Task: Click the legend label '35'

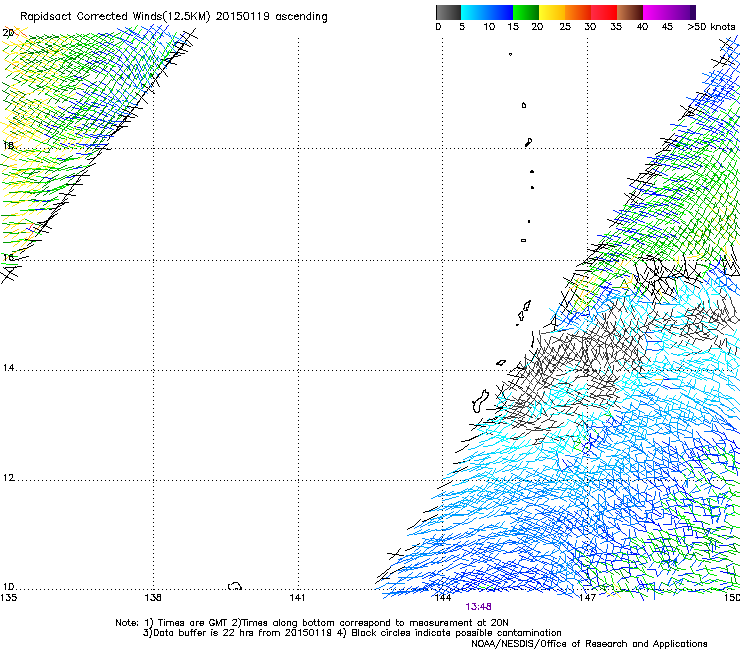Action: pos(616,27)
